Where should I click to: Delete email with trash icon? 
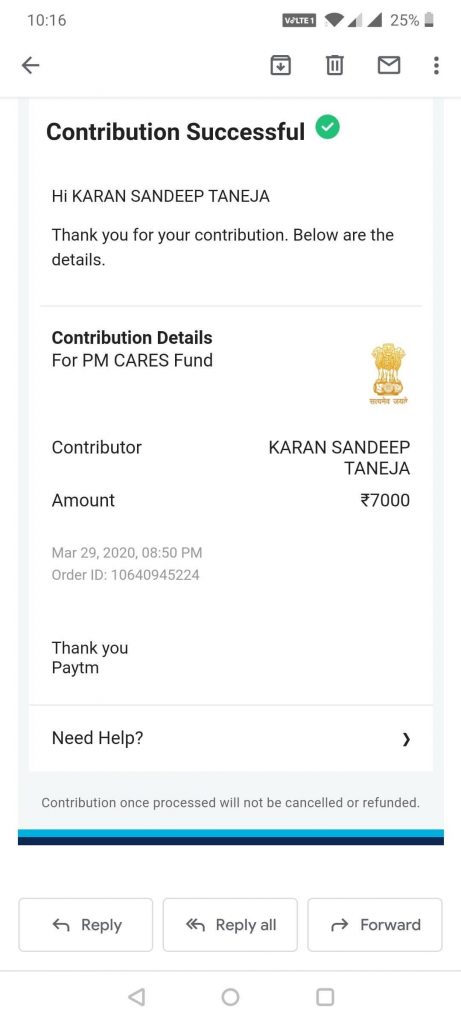tap(334, 65)
